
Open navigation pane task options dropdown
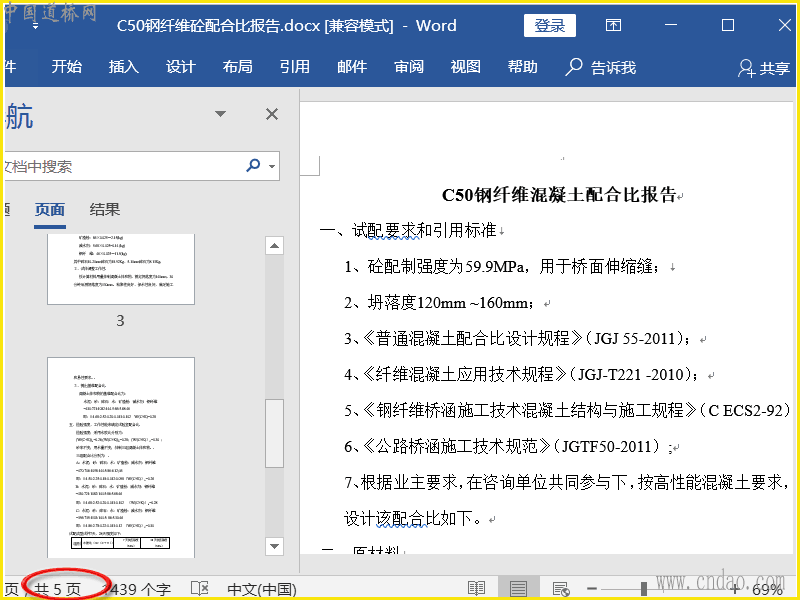tap(220, 114)
